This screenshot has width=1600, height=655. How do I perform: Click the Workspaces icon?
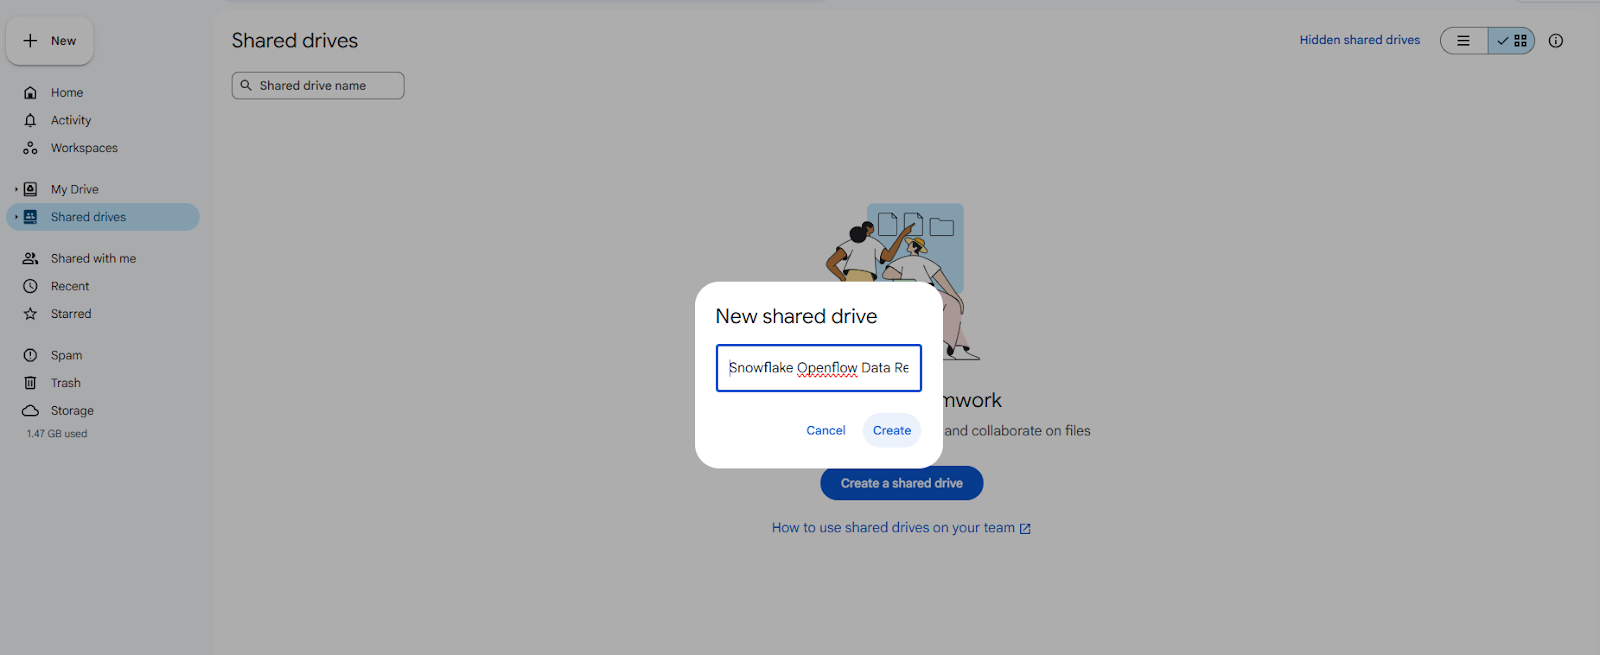pyautogui.click(x=30, y=148)
